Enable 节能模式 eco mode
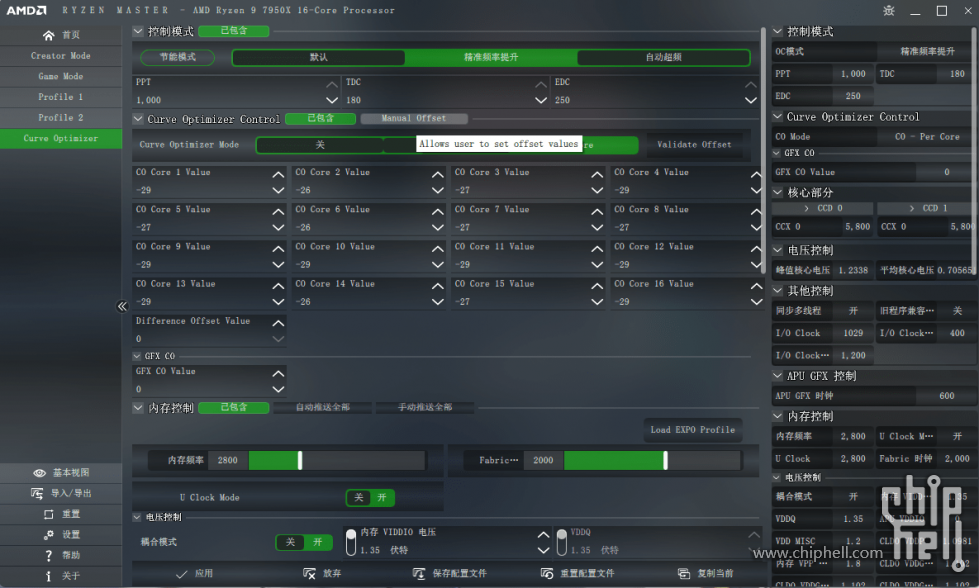 178,57
